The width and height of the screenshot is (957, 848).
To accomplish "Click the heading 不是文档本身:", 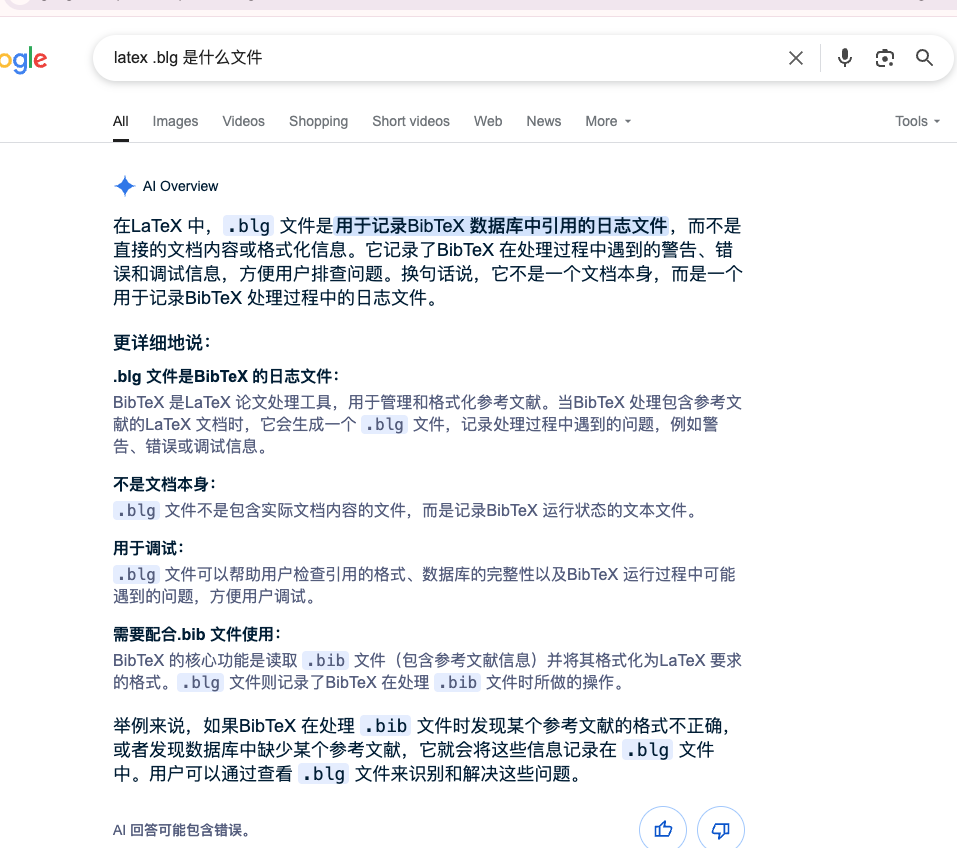I will click(x=164, y=484).
